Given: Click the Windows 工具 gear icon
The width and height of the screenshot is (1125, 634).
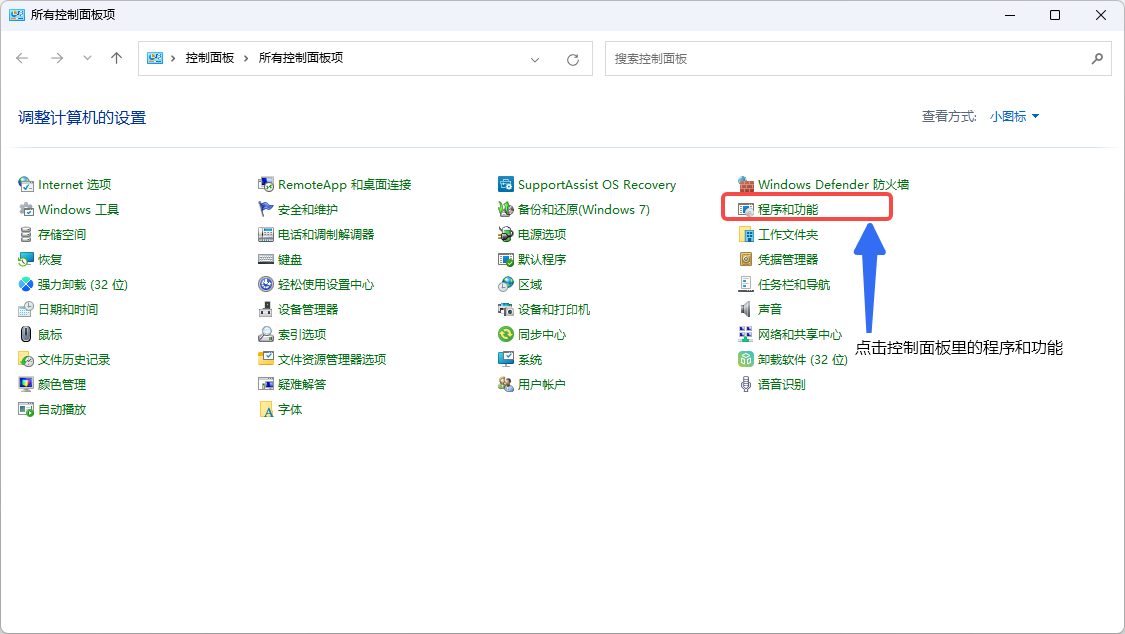Looking at the screenshot, I should point(26,209).
